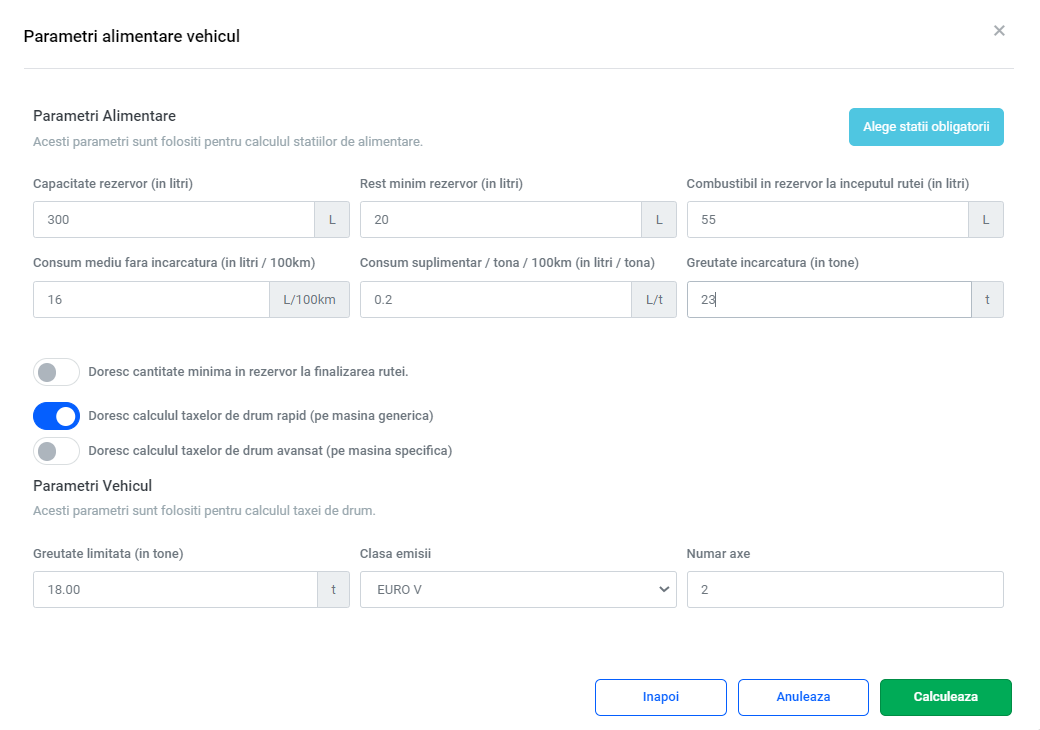Image resolution: width=1040 pixels, height=730 pixels.
Task: Click the t unit suffix beside Greutate limitata
Action: (333, 590)
